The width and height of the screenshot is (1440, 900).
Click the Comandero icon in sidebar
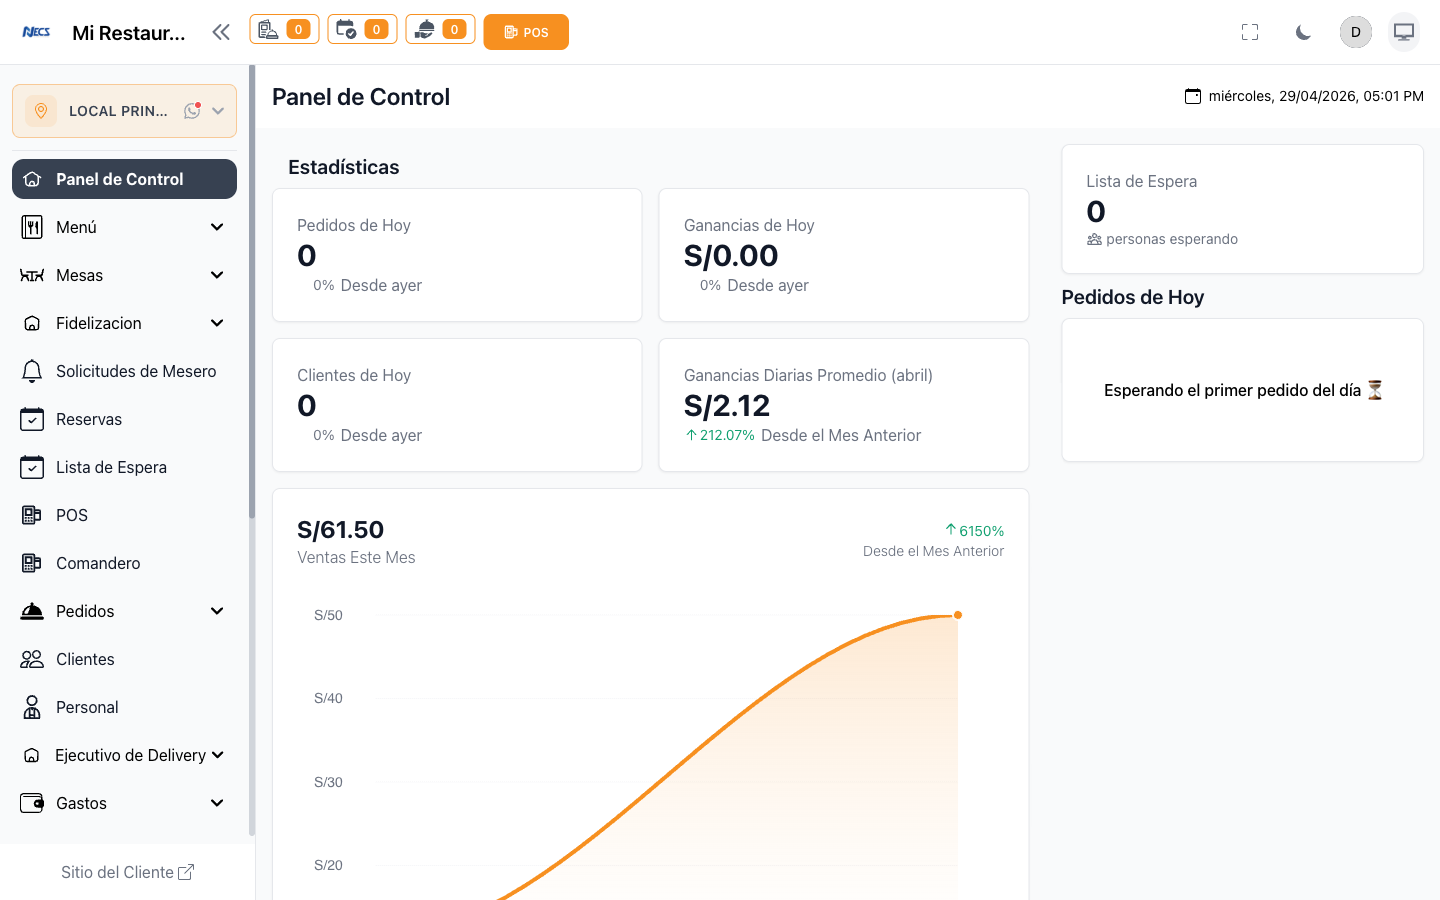coord(32,563)
